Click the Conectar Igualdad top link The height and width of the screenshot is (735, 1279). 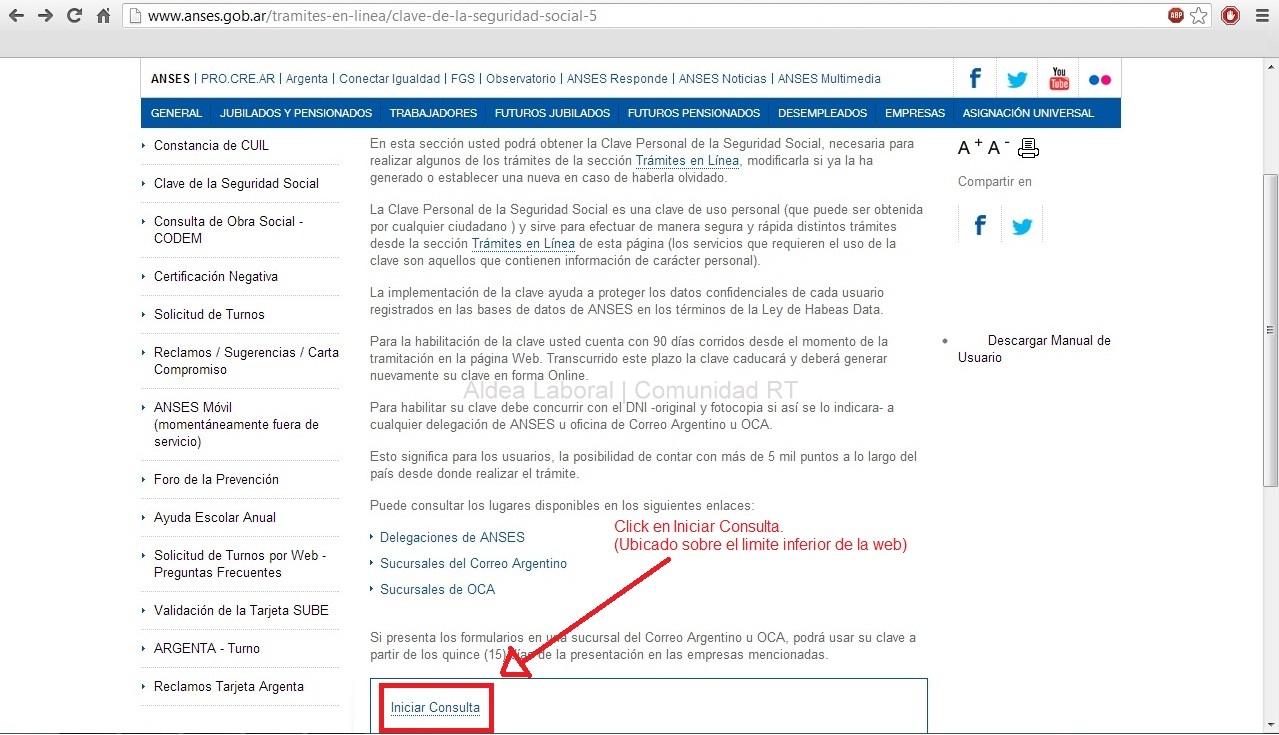tap(389, 79)
